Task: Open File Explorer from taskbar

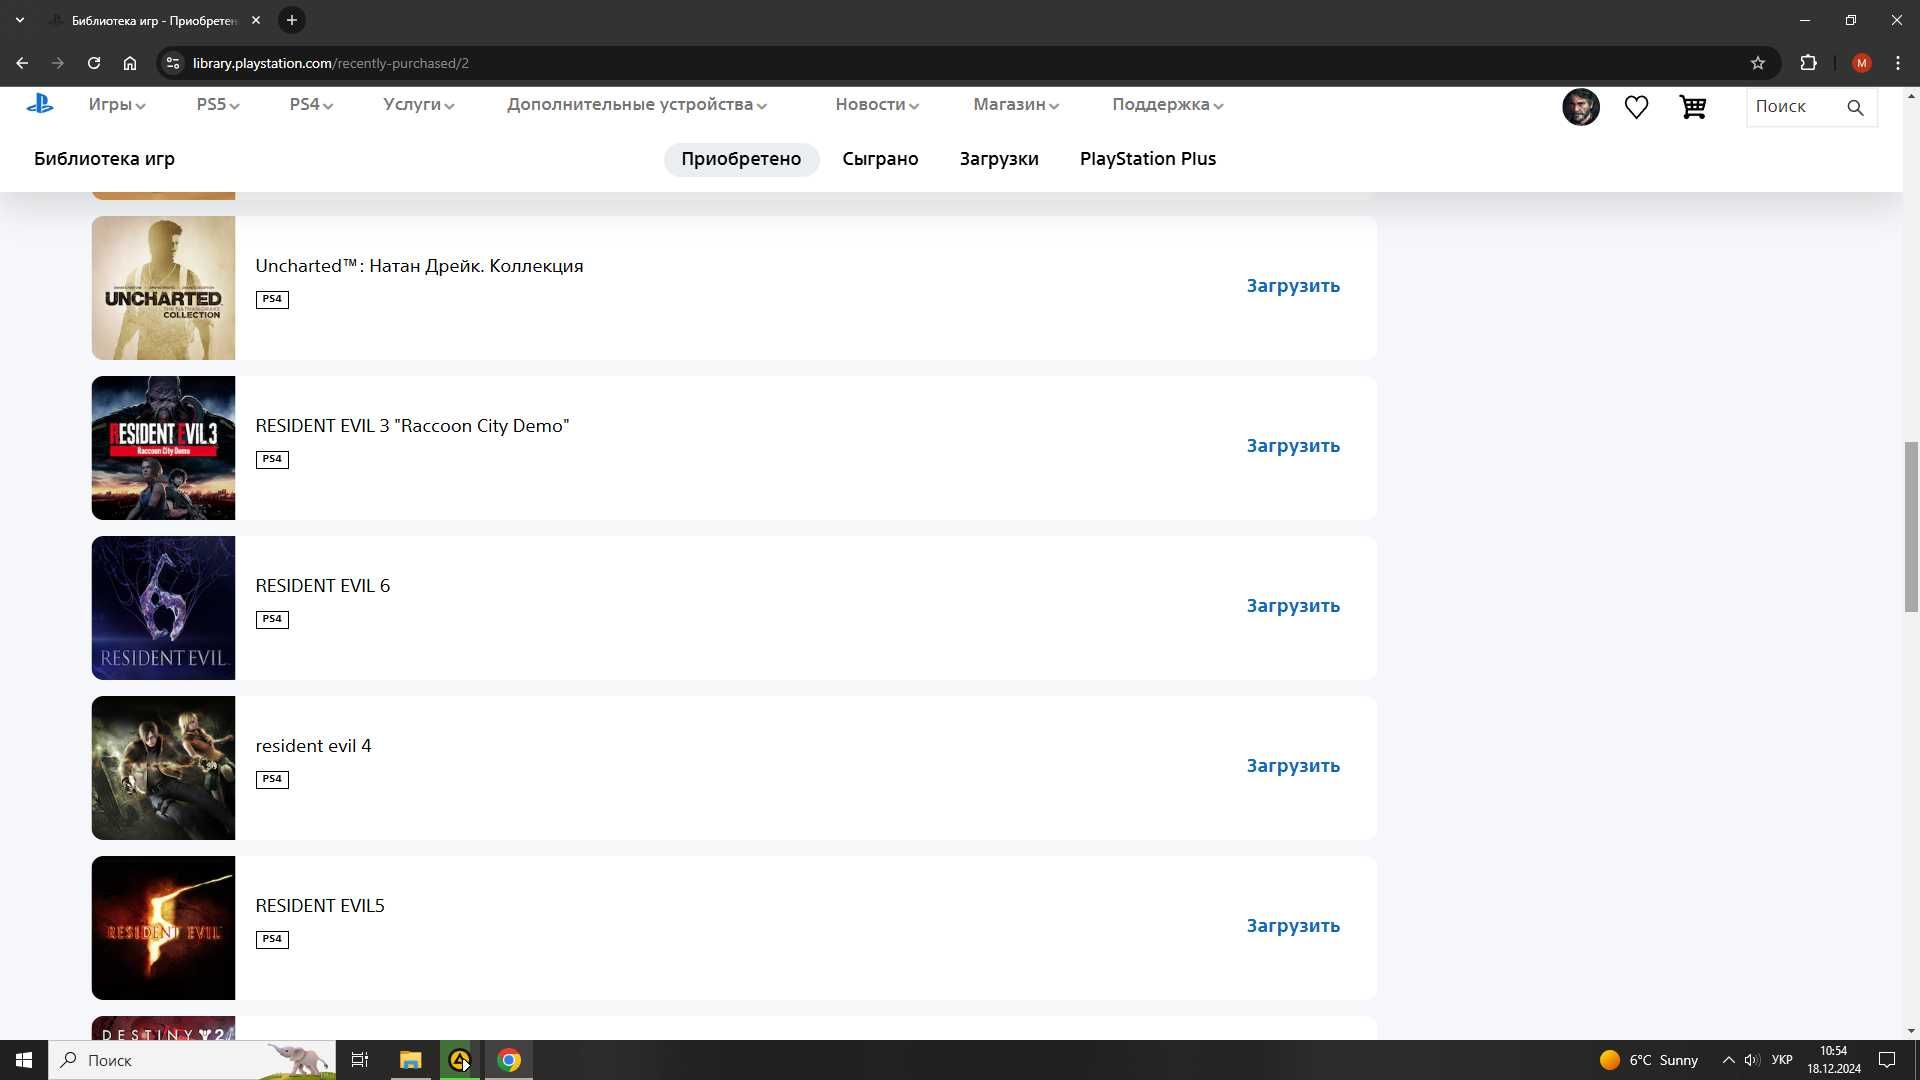Action: click(411, 1060)
